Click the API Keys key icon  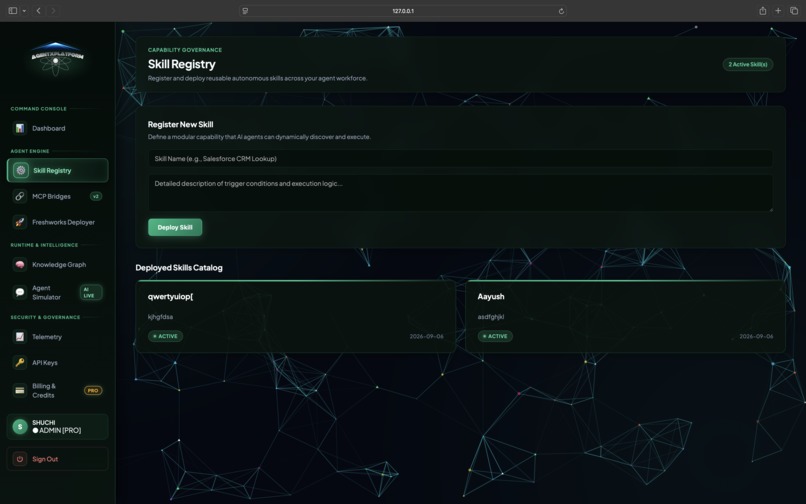coord(20,363)
